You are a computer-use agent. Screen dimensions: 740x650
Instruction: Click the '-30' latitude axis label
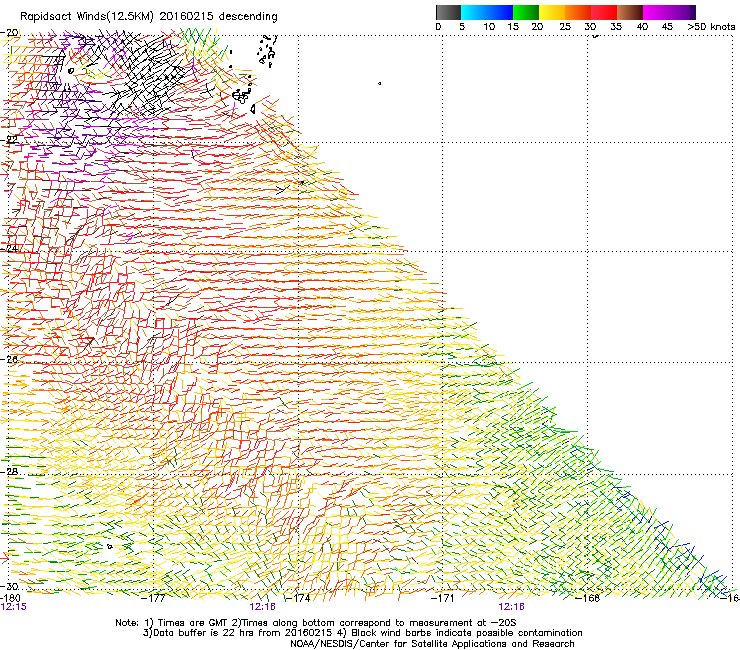click(9, 586)
